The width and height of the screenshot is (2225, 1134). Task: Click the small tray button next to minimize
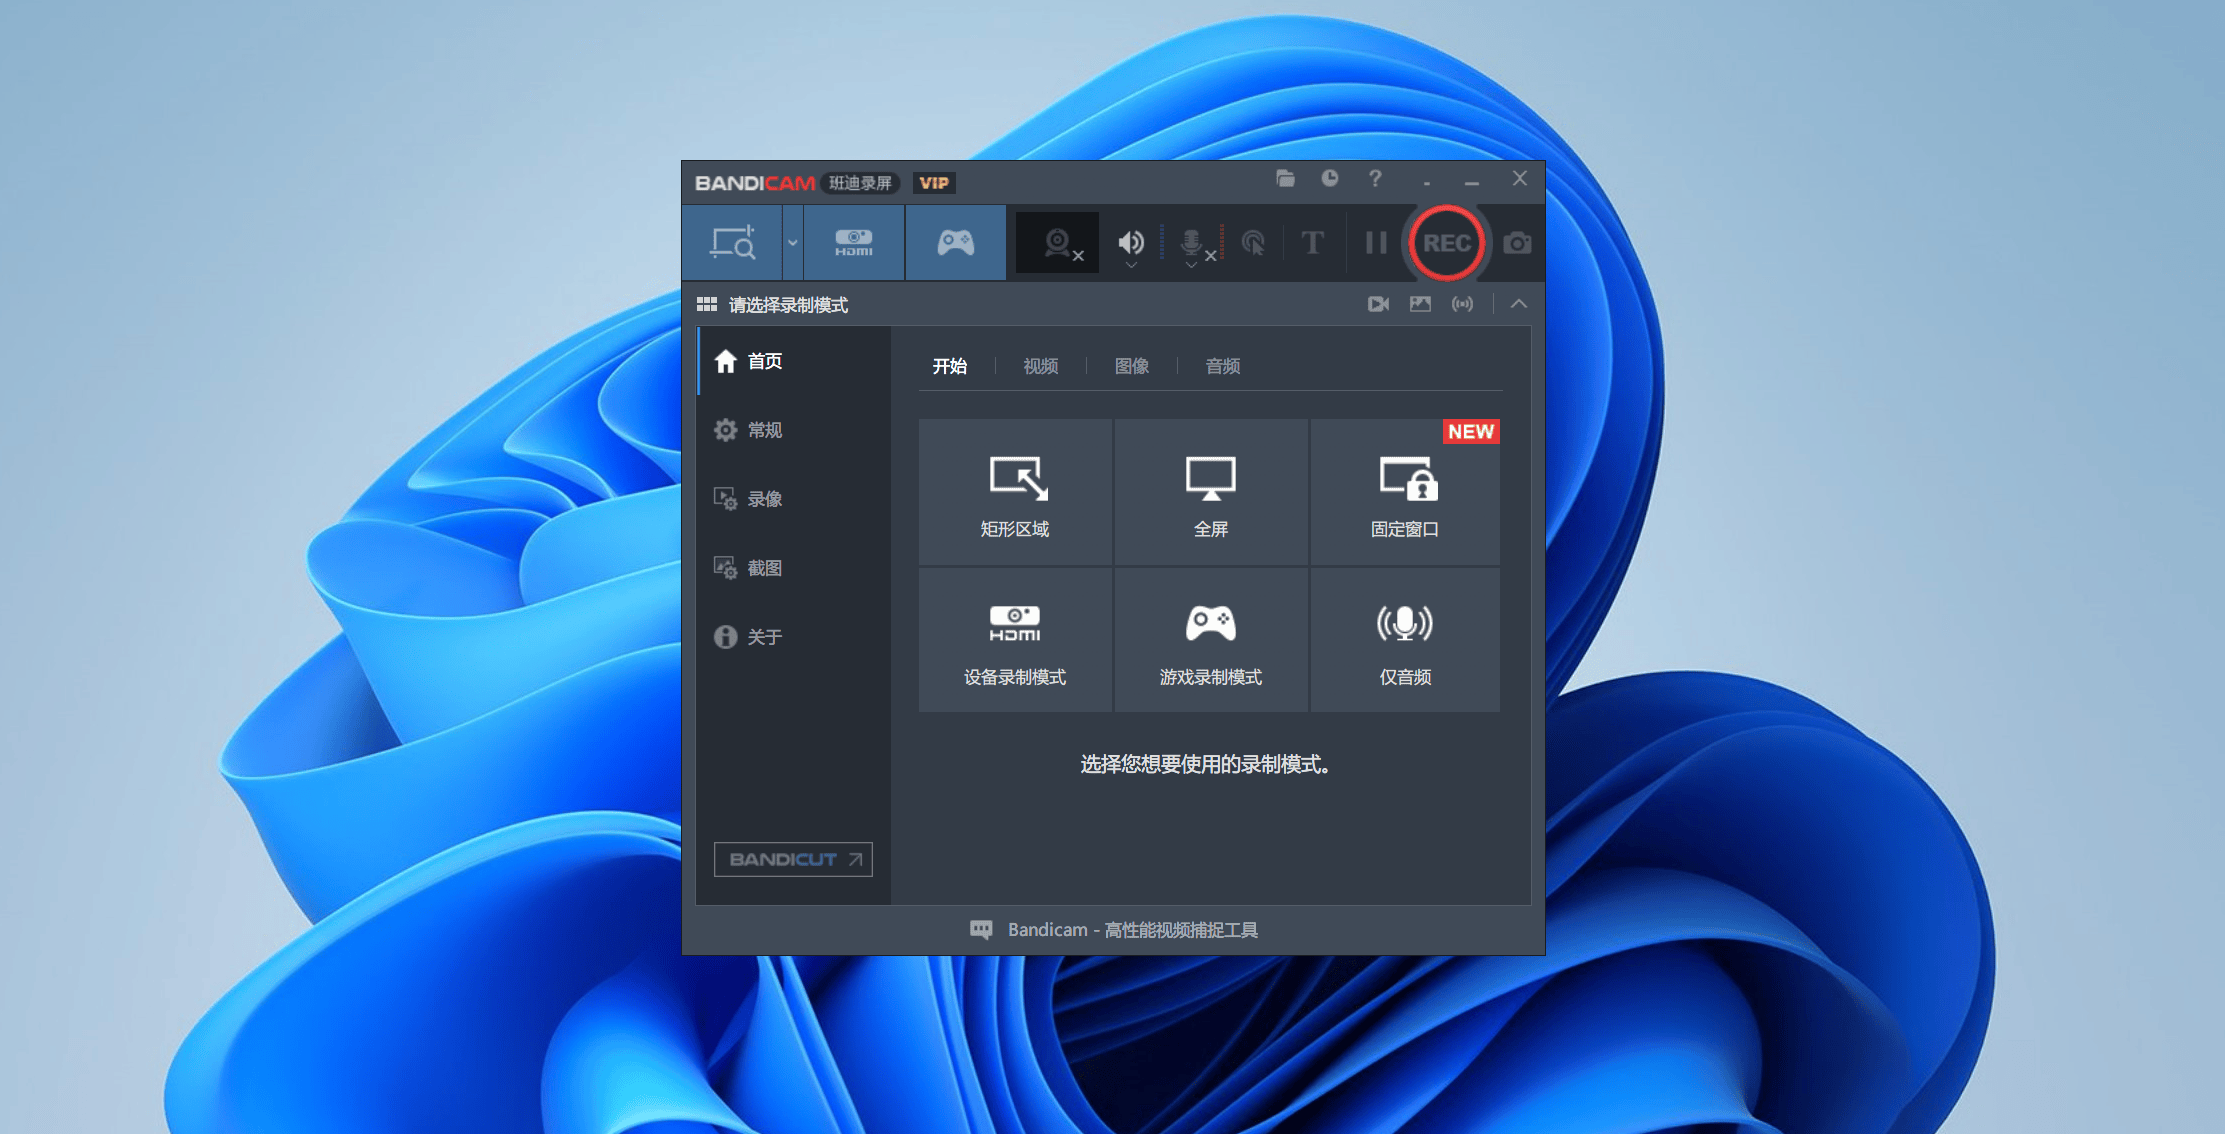point(1427,181)
